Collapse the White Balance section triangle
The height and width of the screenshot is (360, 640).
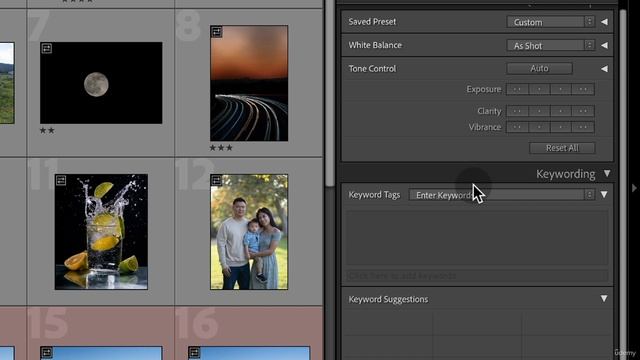[x=604, y=45]
